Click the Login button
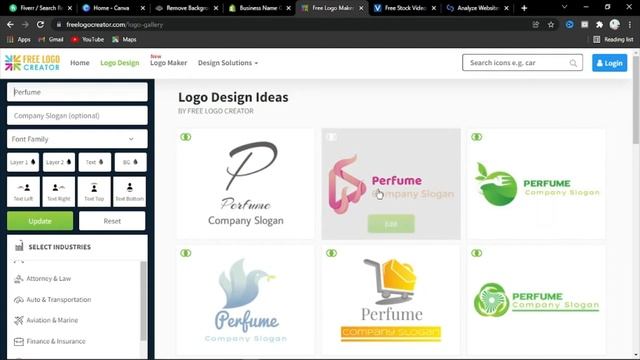Screen dimensions: 640x360 609,63
